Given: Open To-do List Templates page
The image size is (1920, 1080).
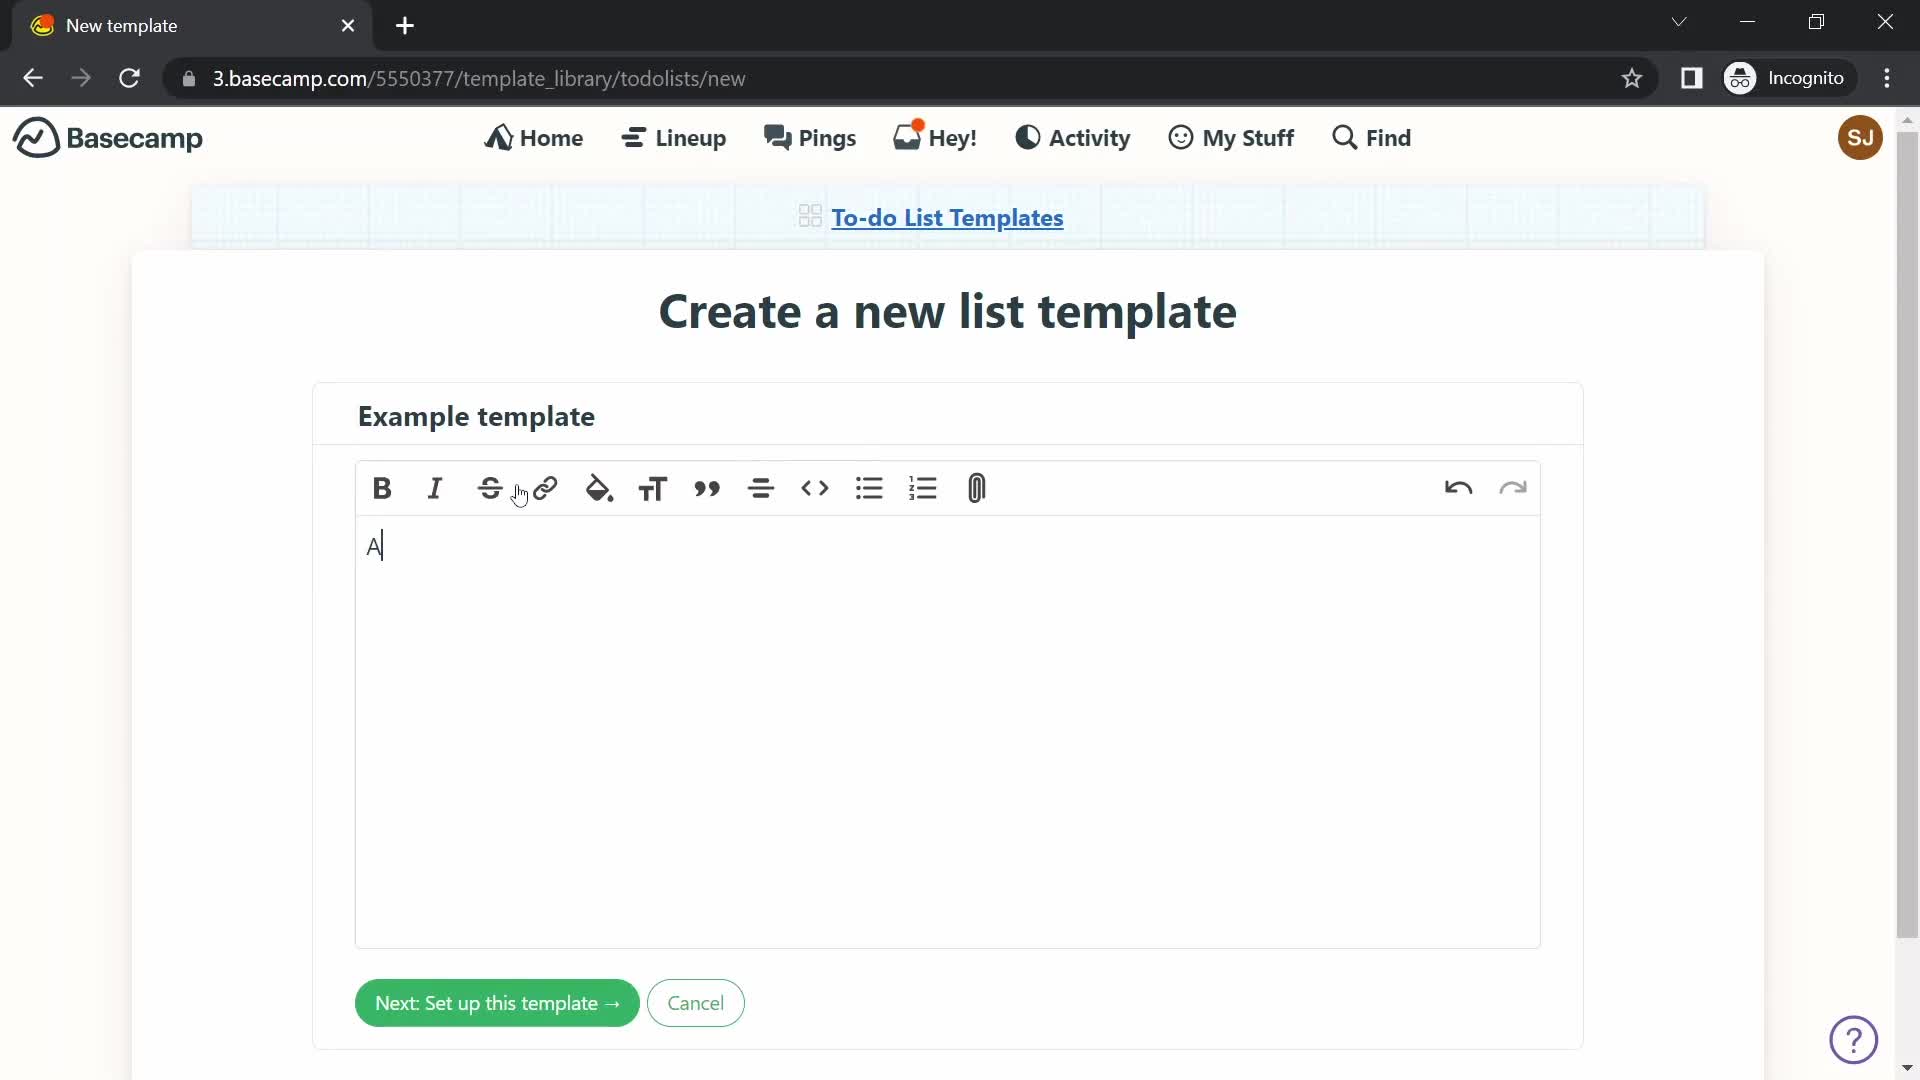Looking at the screenshot, I should click(x=947, y=218).
